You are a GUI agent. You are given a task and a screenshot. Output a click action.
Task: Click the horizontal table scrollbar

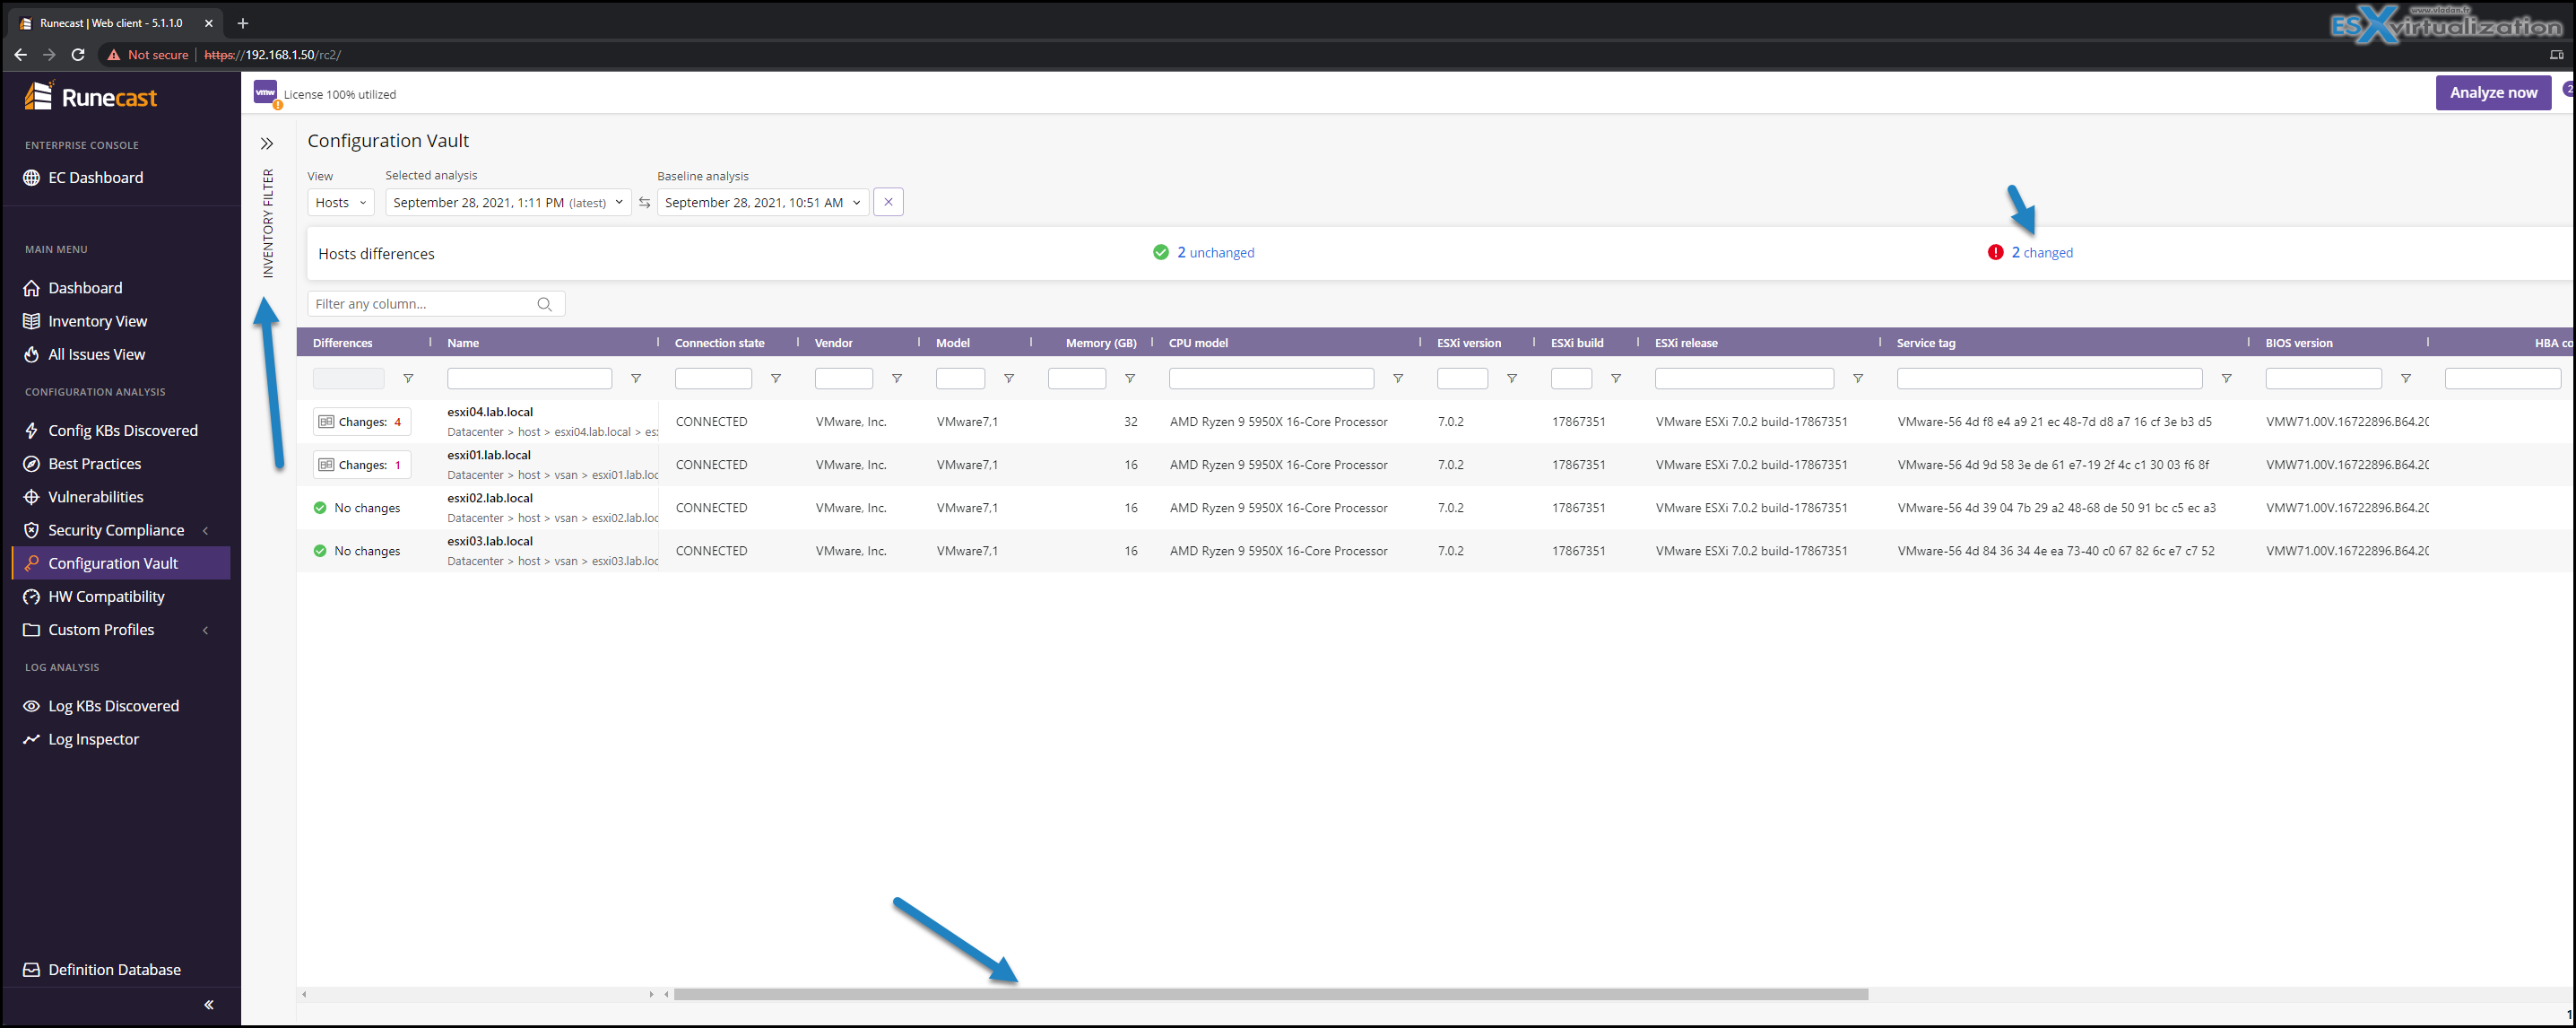point(1270,995)
